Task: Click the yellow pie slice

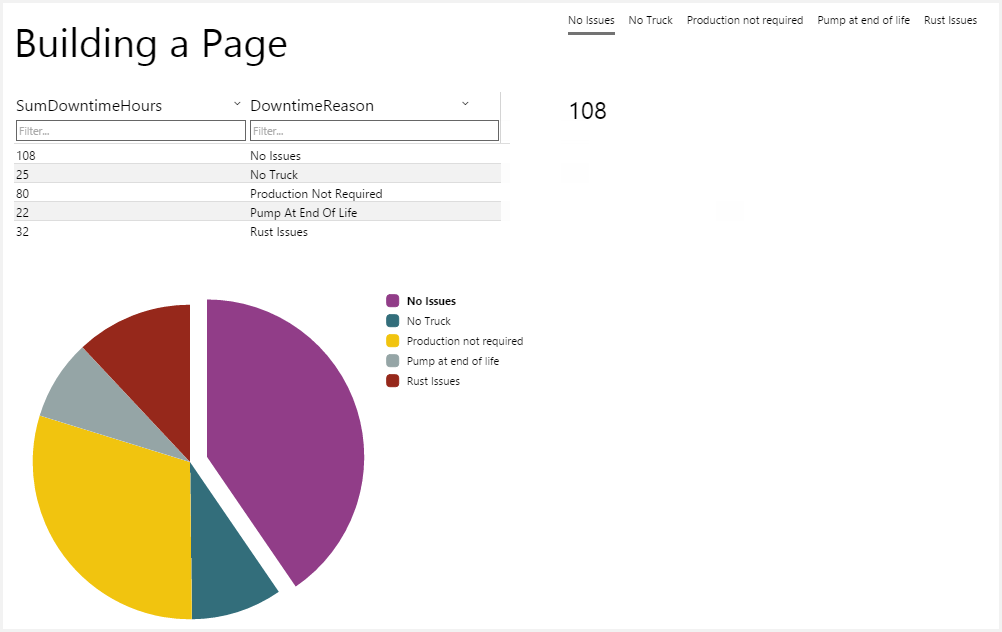Action: (x=109, y=518)
